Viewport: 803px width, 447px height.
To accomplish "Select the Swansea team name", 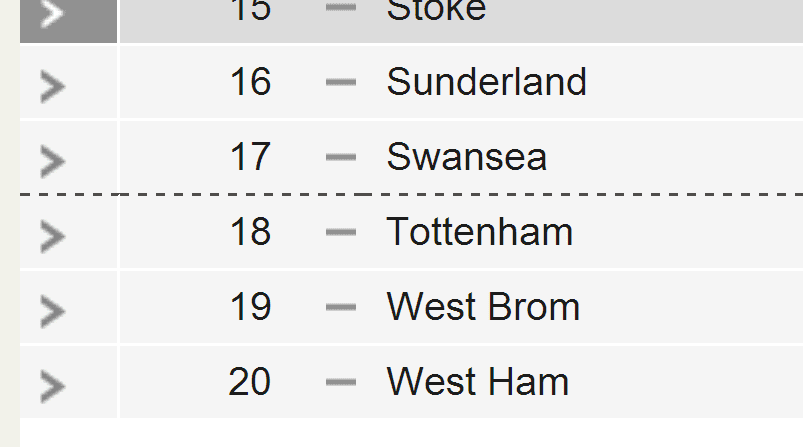I will point(466,157).
